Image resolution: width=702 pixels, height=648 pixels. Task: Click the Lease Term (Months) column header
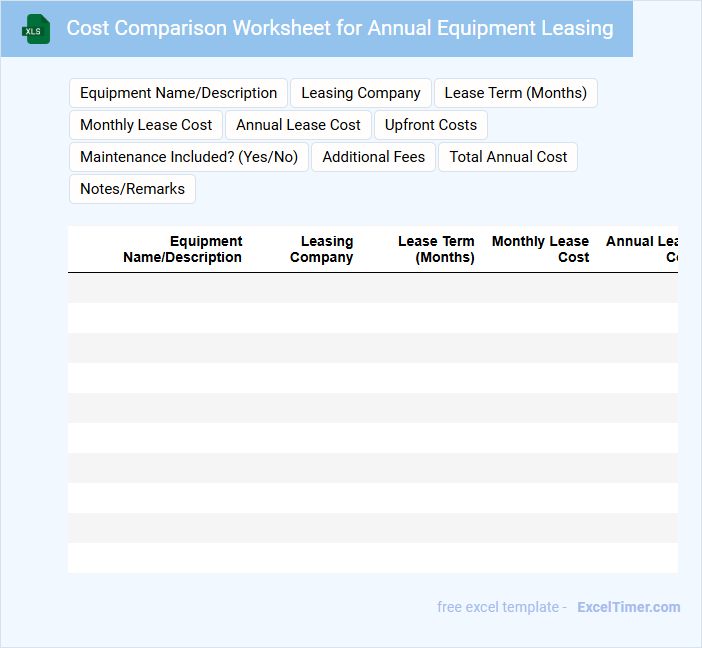point(436,249)
